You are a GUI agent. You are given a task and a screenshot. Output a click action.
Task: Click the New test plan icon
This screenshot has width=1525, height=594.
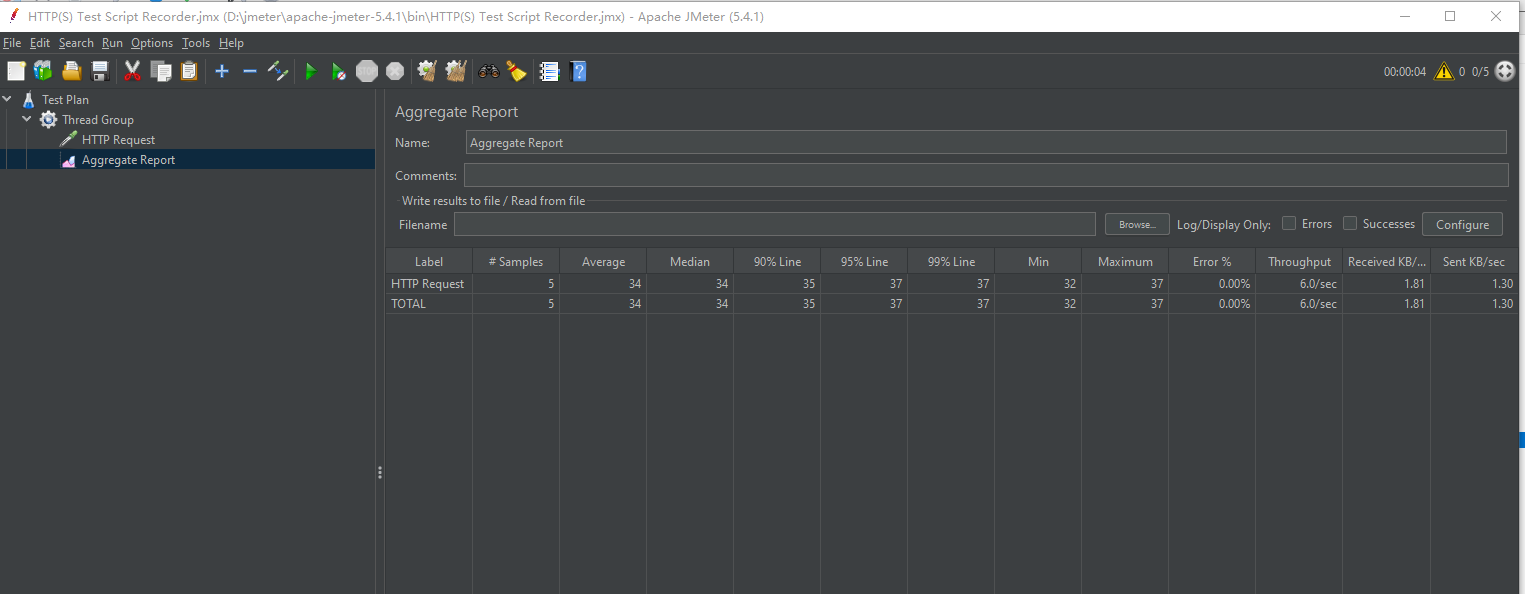[x=16, y=71]
